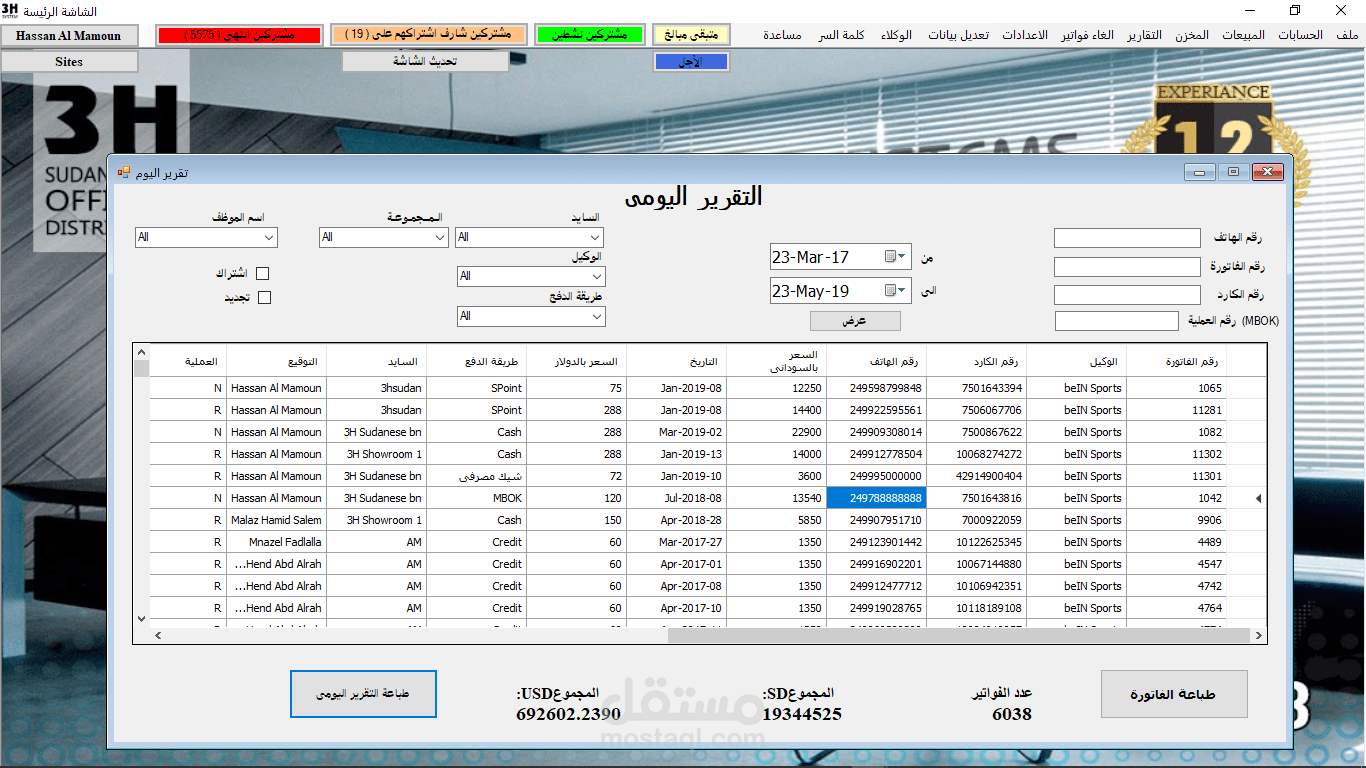The width and height of the screenshot is (1366, 768).
Task: Select phone cell 249123901442
Action: [876, 542]
